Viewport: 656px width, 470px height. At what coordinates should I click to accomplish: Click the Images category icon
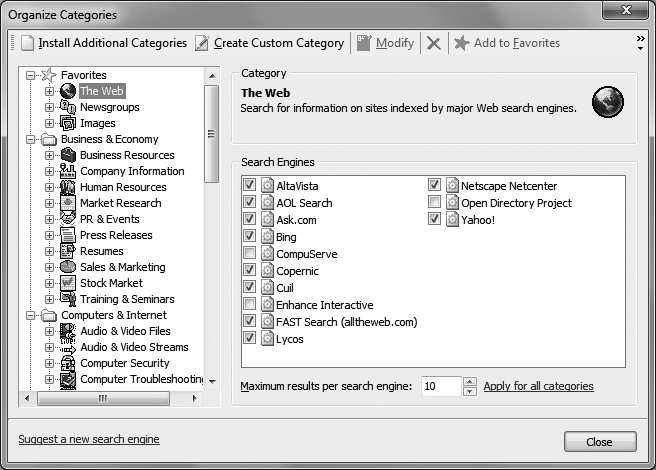click(68, 123)
